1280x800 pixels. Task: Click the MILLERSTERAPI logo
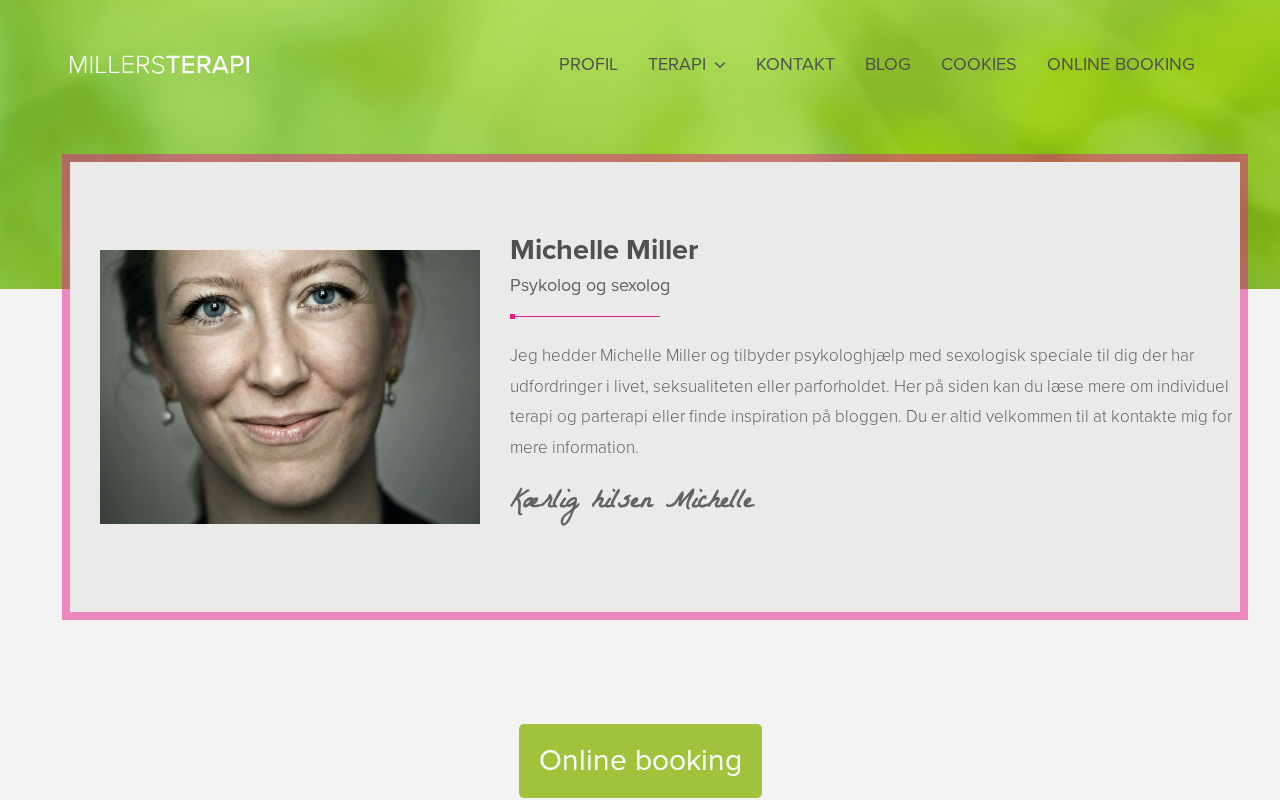click(x=160, y=65)
